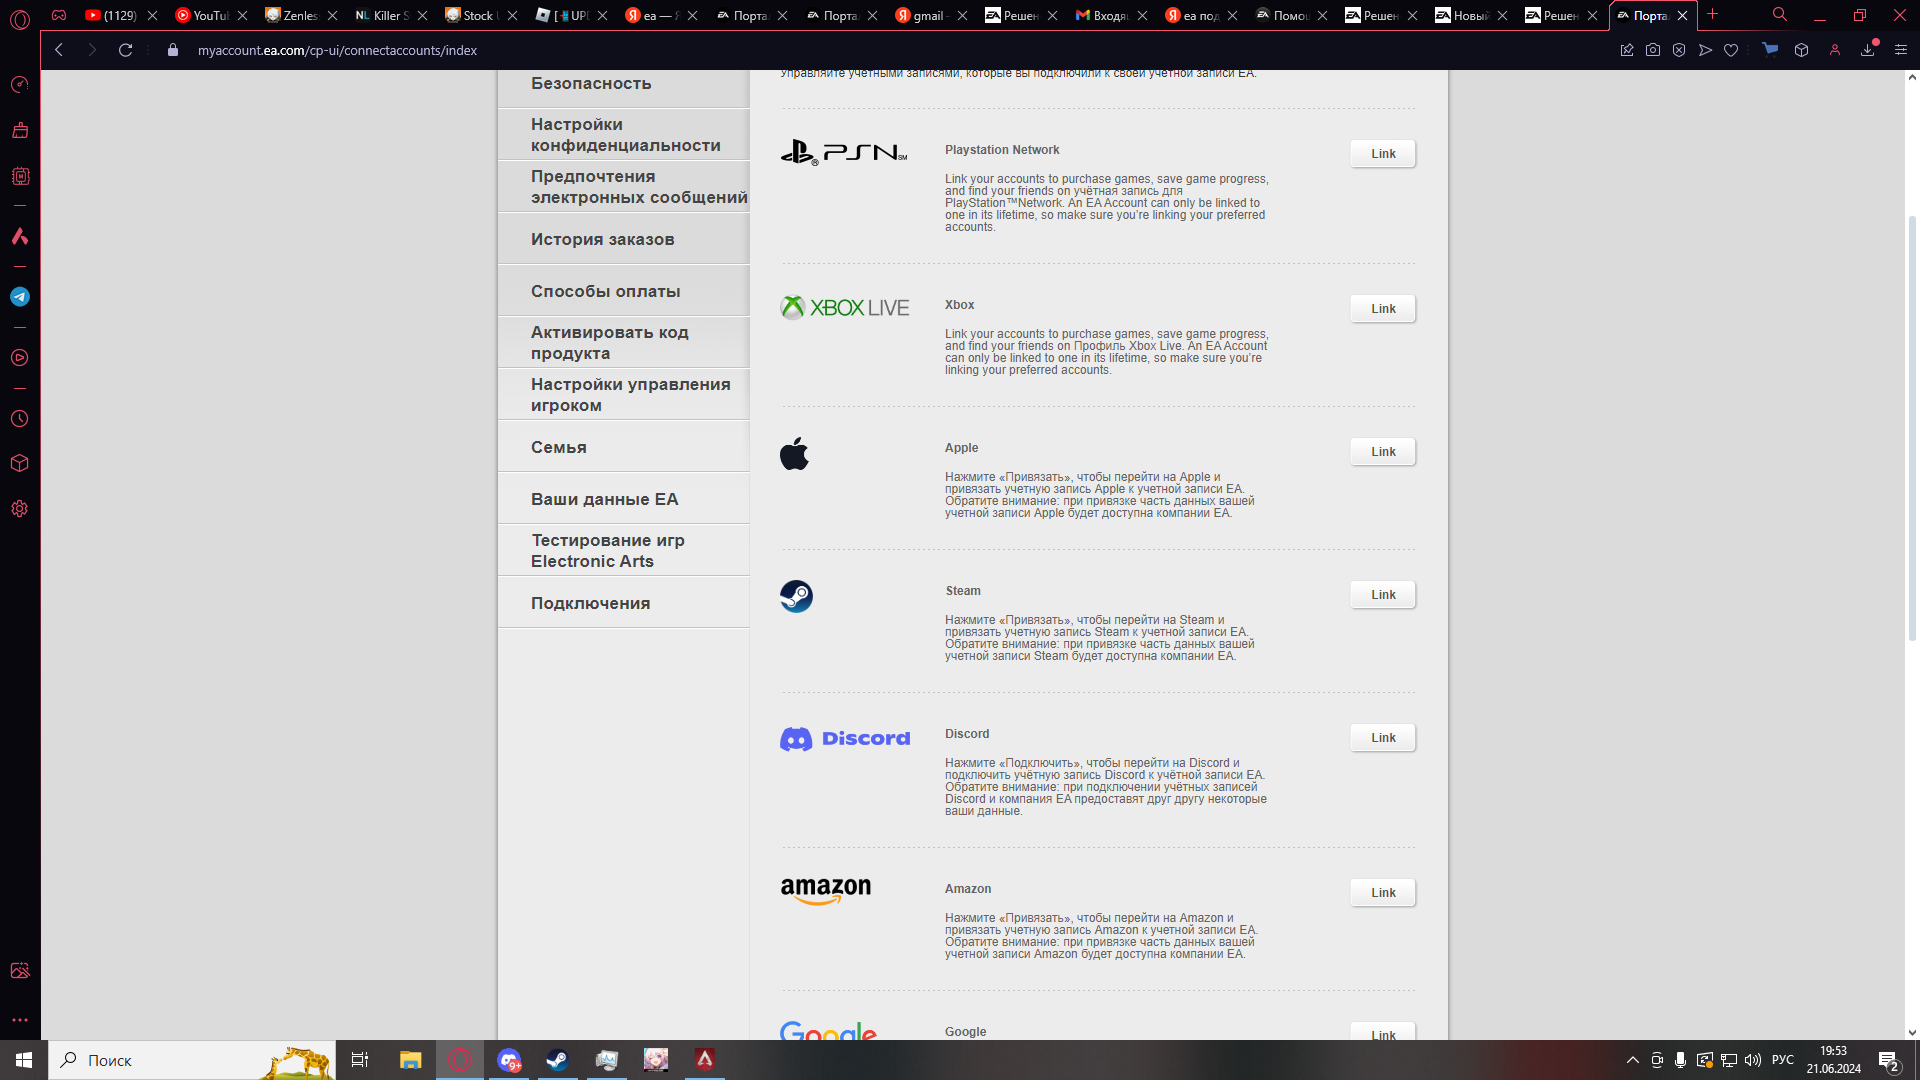Click the Windows taskbar Поиск search box

coord(192,1060)
